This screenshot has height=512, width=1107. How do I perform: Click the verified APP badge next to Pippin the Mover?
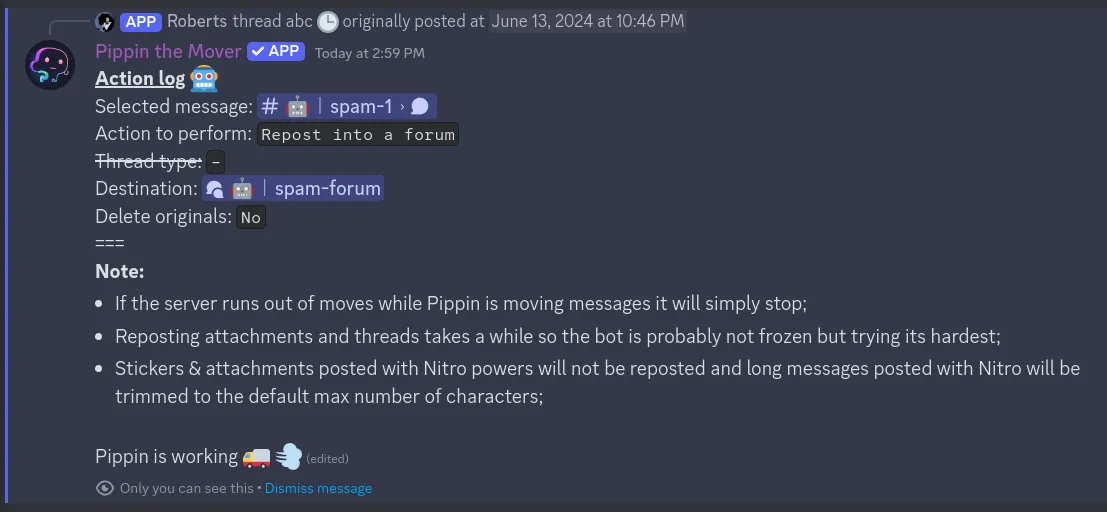275,51
